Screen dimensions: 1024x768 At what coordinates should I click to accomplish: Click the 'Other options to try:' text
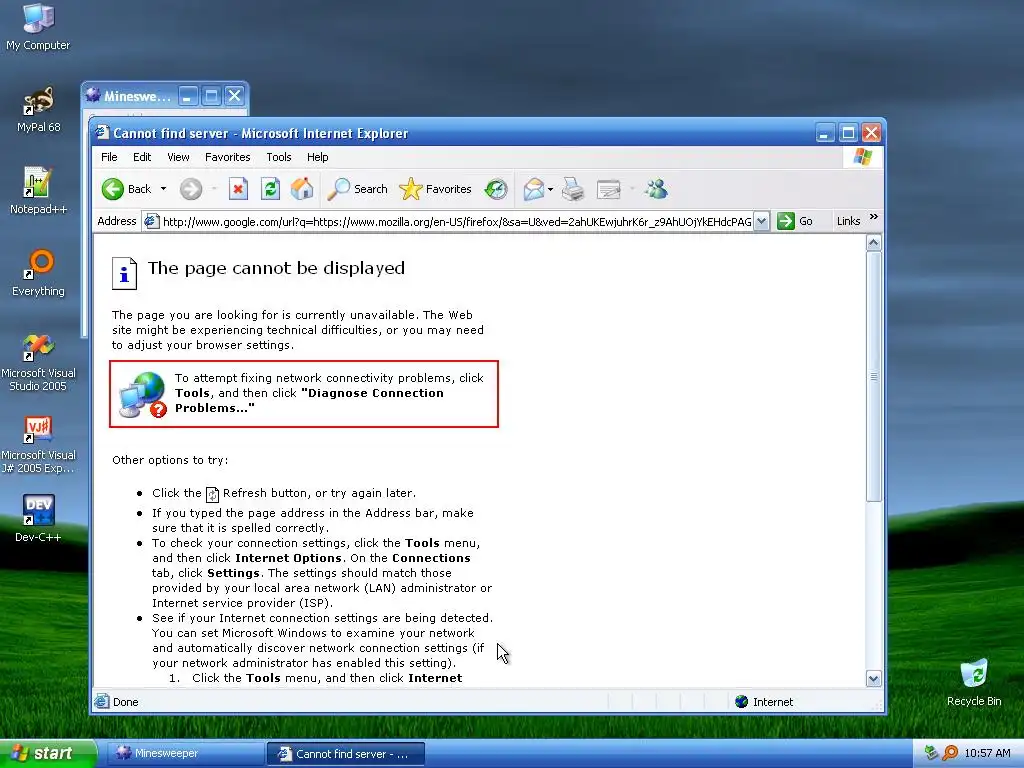pos(170,460)
